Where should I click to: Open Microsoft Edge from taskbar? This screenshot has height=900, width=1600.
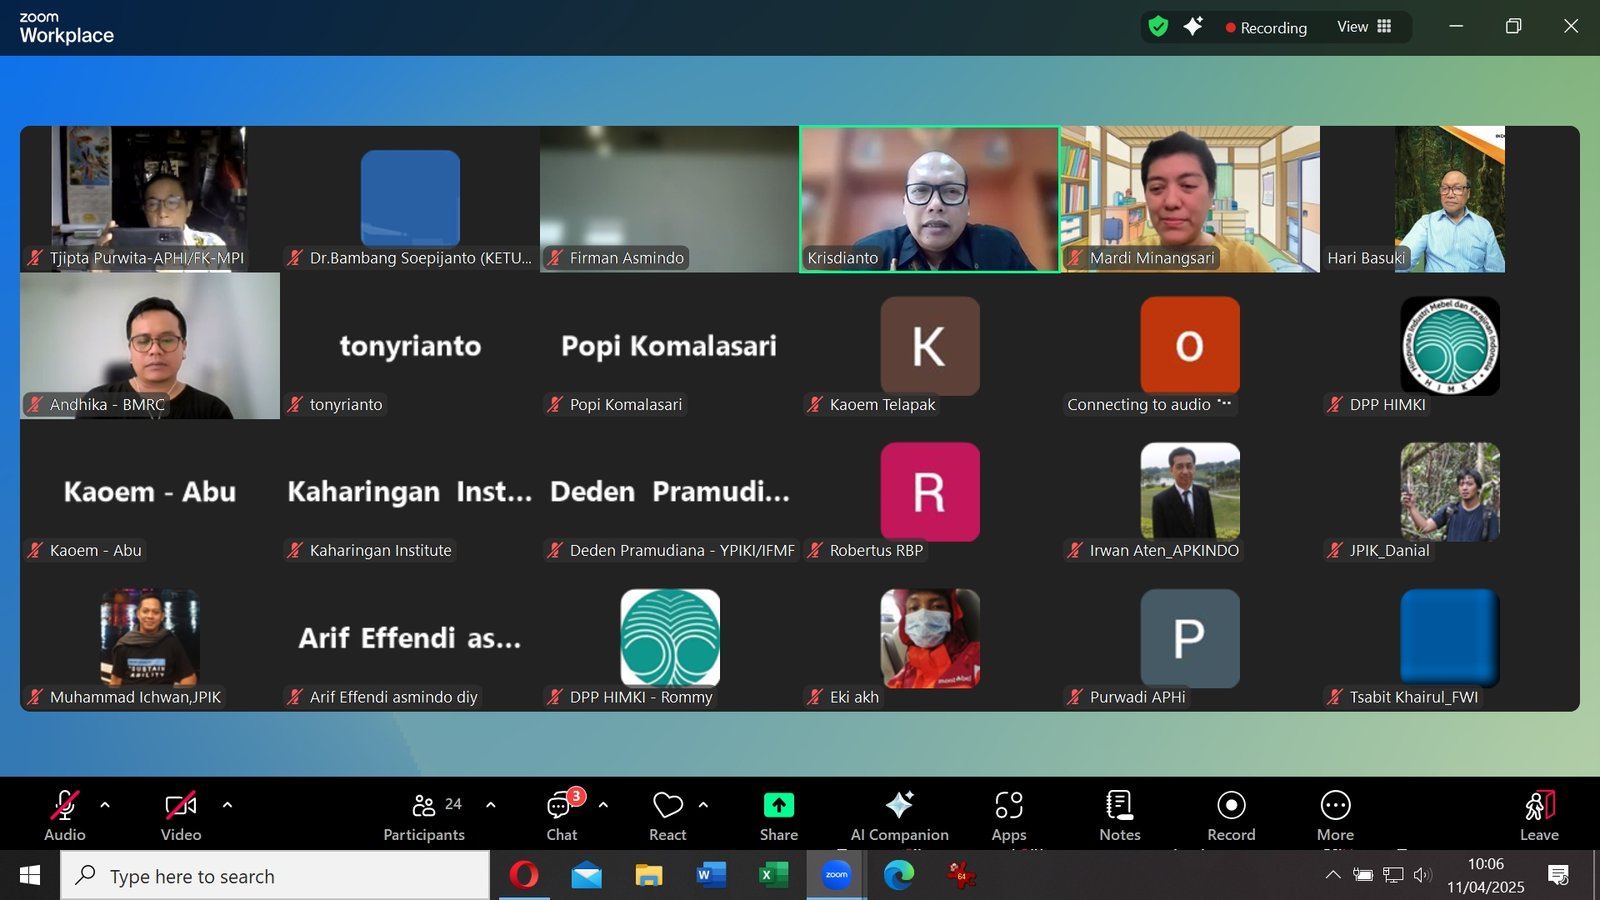pos(899,876)
